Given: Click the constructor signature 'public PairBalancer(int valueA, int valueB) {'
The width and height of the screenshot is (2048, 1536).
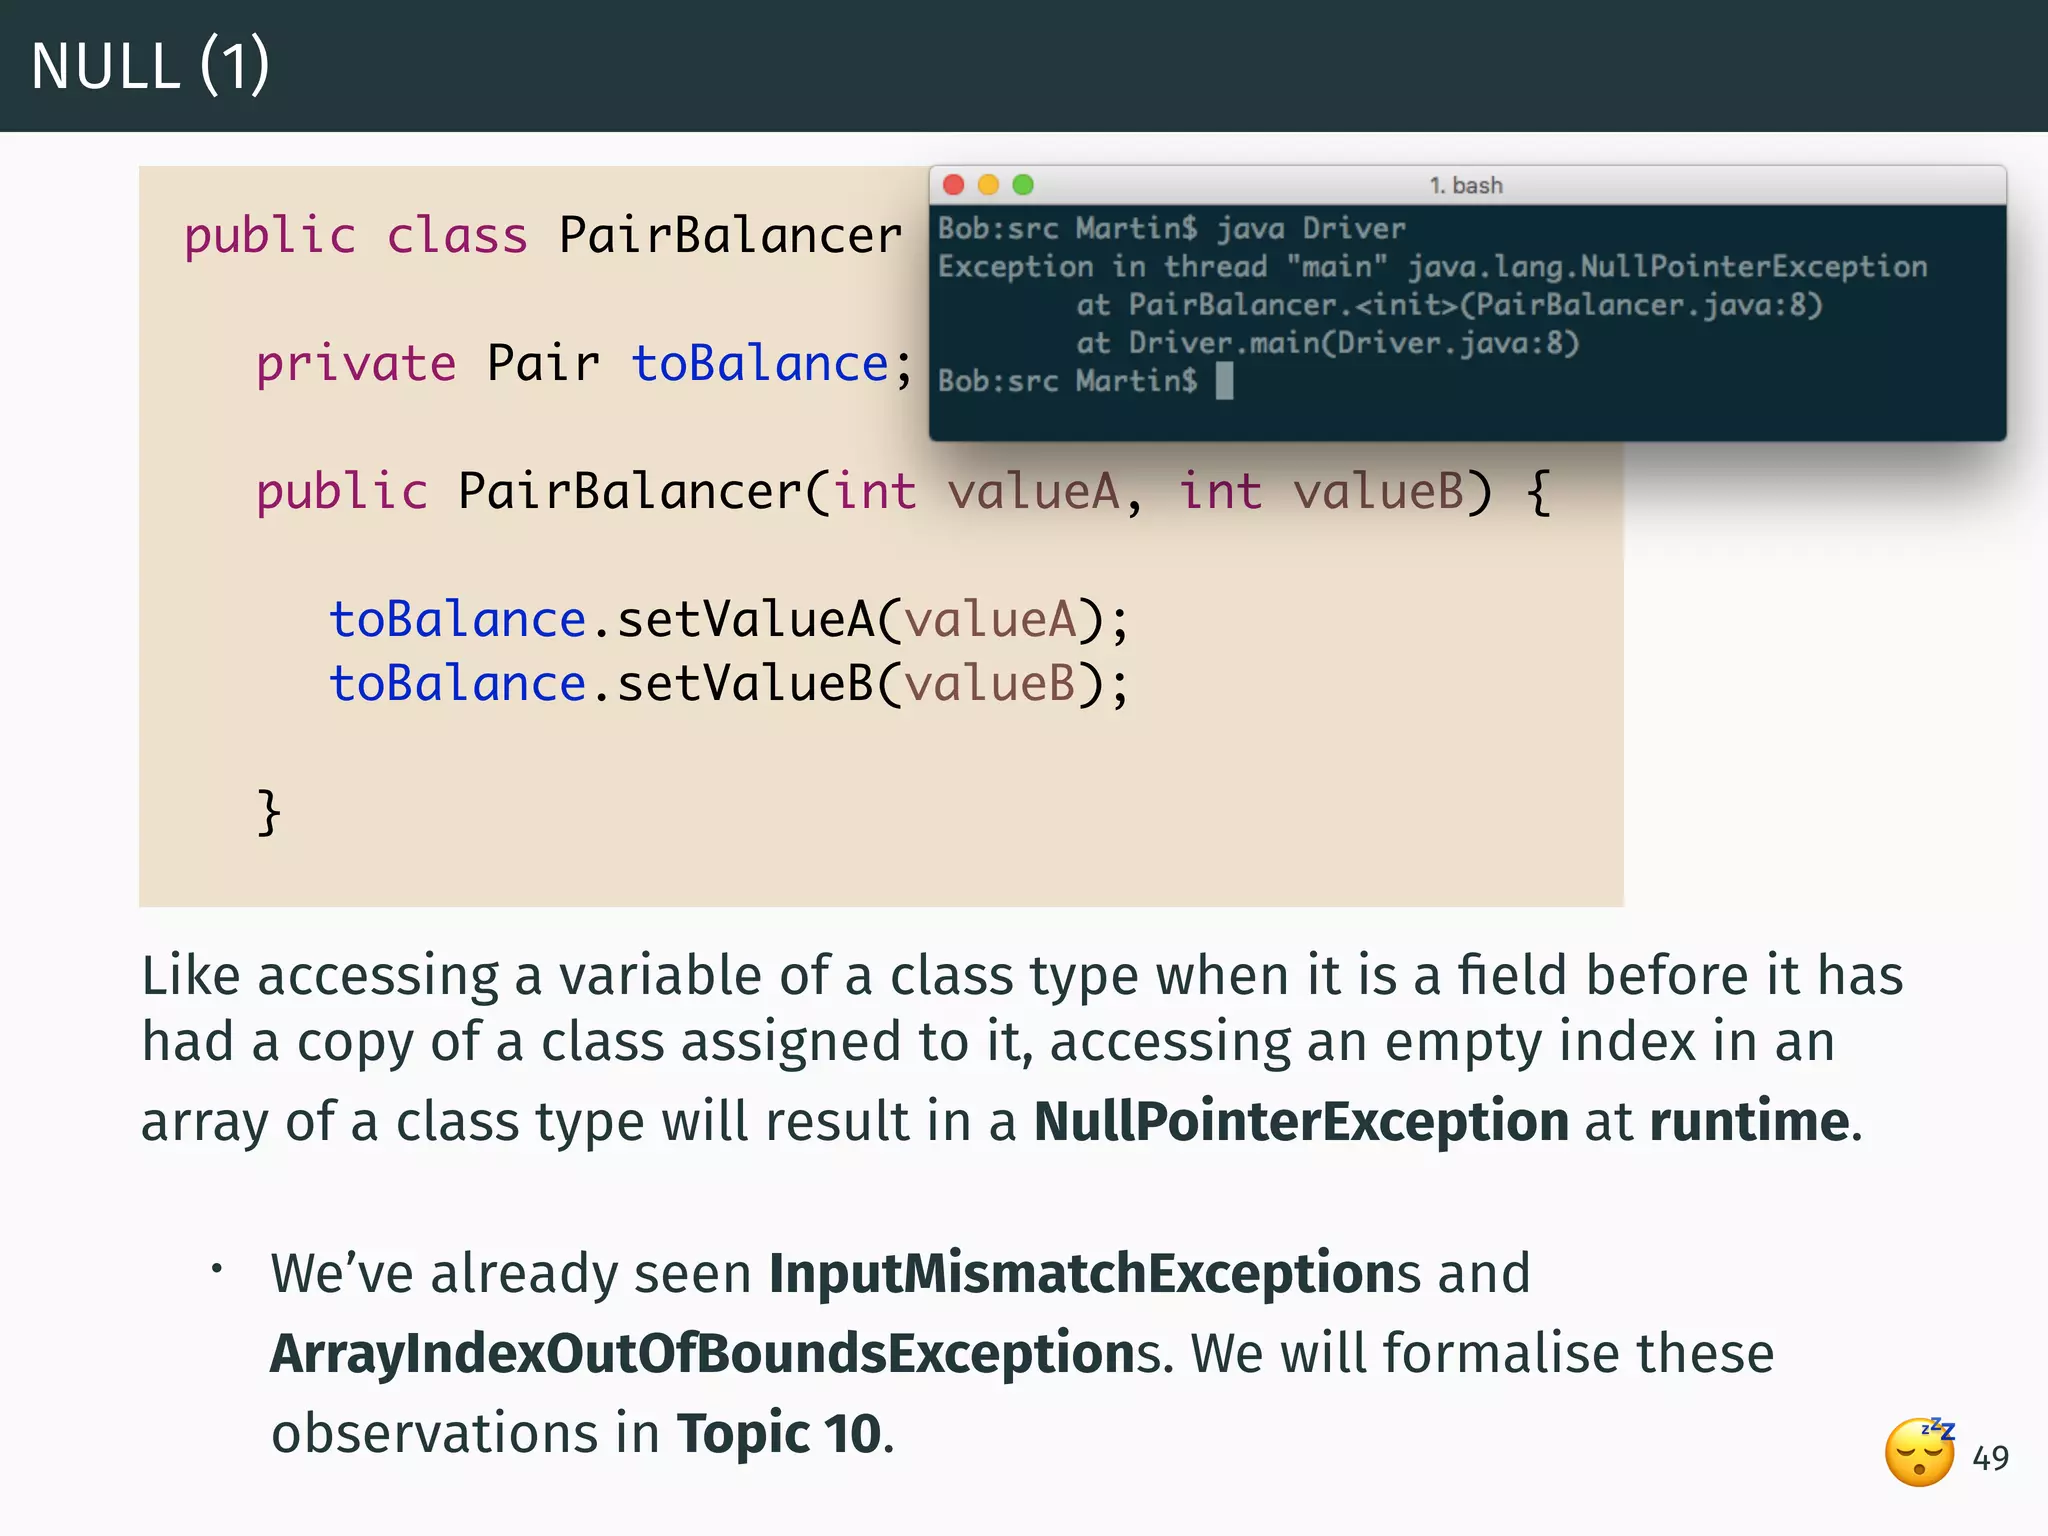Looking at the screenshot, I should pos(904,492).
